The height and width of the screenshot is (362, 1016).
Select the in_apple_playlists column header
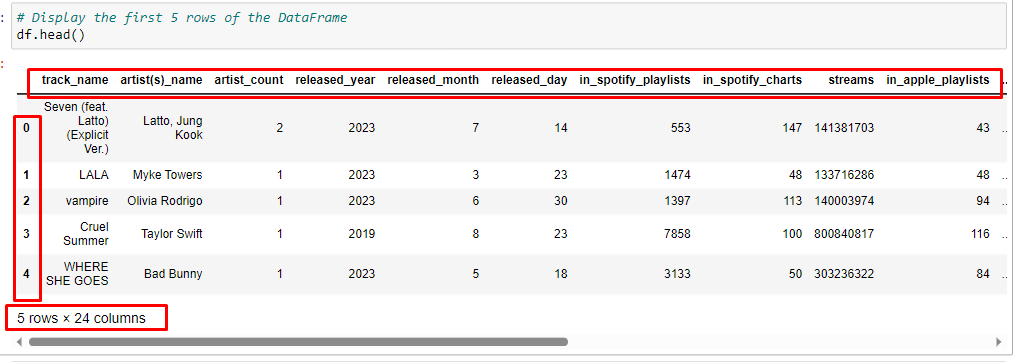(938, 80)
